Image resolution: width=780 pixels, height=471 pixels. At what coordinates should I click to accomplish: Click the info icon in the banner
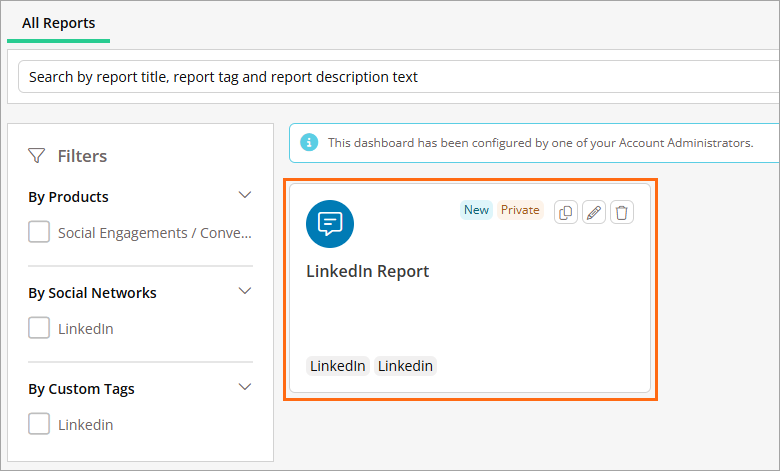pos(309,143)
